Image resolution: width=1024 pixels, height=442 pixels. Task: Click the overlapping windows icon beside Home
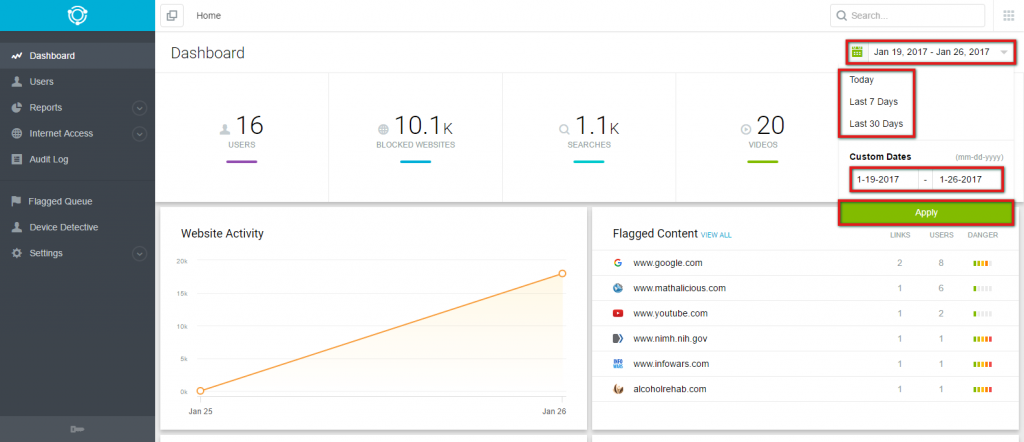coord(172,16)
